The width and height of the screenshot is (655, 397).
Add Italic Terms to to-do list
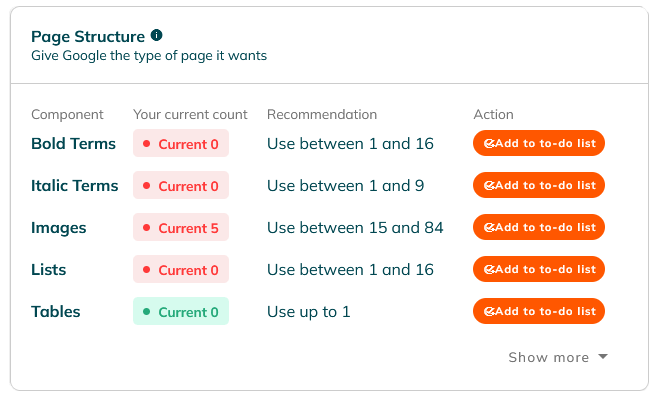click(x=539, y=185)
